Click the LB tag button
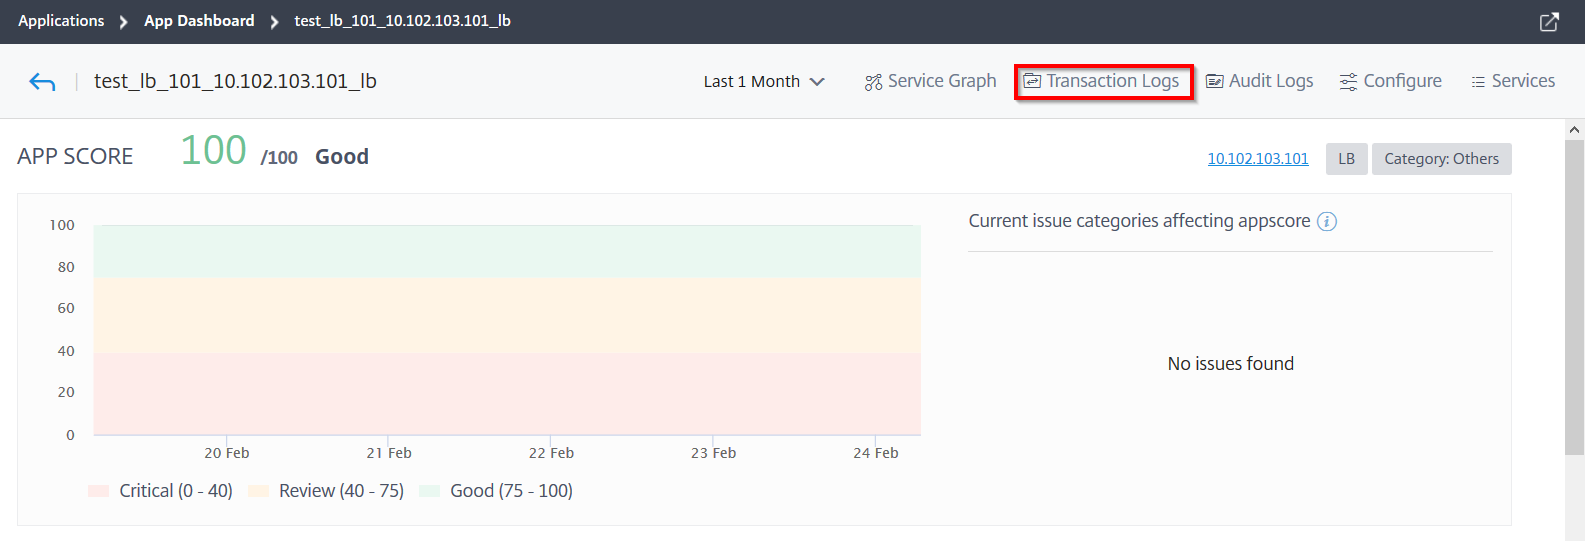The width and height of the screenshot is (1585, 541). 1346,159
